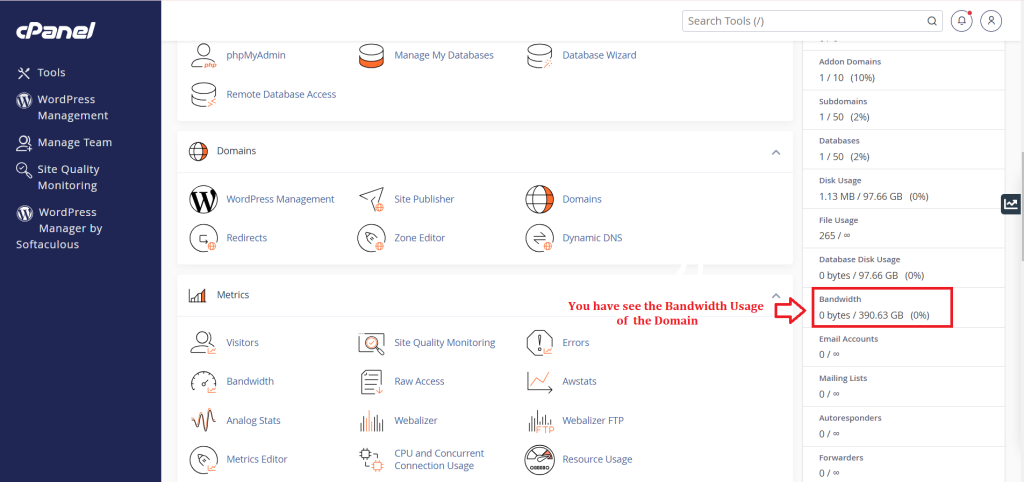Click the Bandwidth statistic label
Viewport: 1024px width, 482px height.
coord(840,299)
